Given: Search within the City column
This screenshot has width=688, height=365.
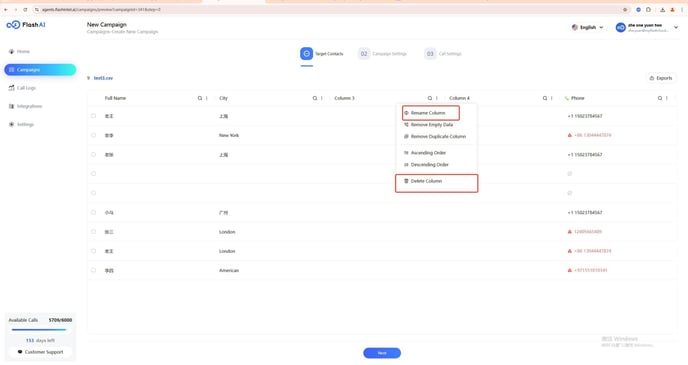Looking at the screenshot, I should [x=315, y=98].
